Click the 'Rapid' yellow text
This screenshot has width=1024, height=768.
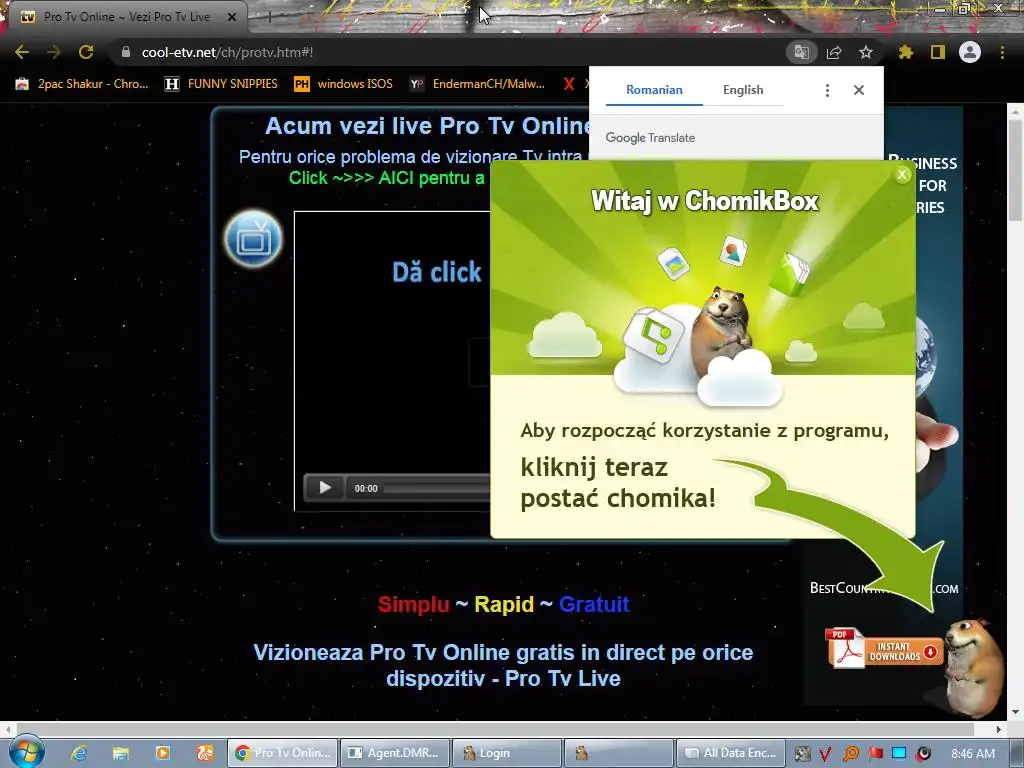504,604
